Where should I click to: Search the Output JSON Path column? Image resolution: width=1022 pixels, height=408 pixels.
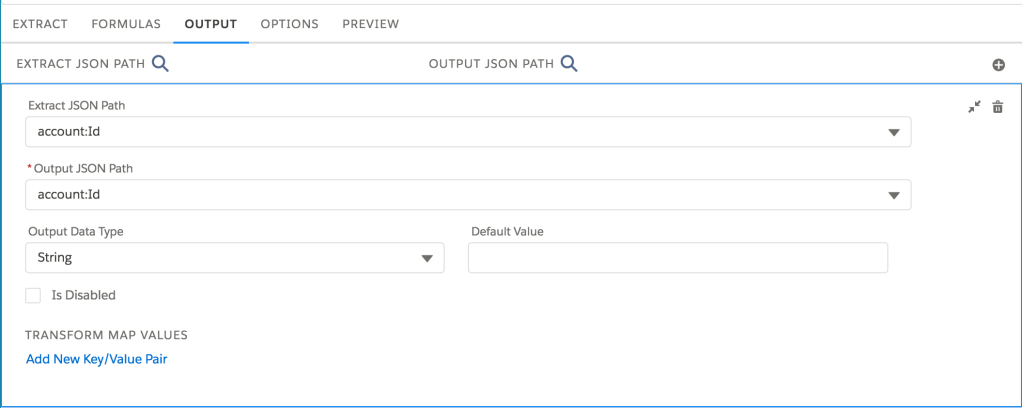(x=568, y=64)
